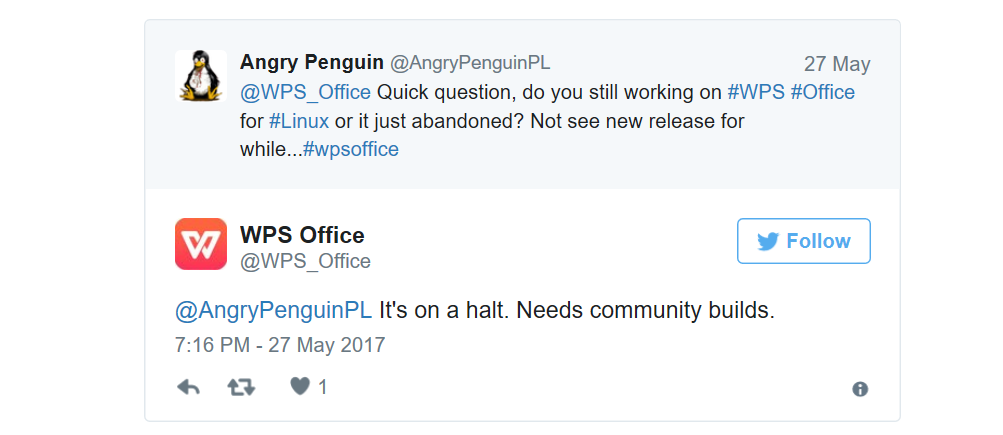The width and height of the screenshot is (1003, 435).
Task: Open the #WPS hashtag
Action: [x=756, y=92]
